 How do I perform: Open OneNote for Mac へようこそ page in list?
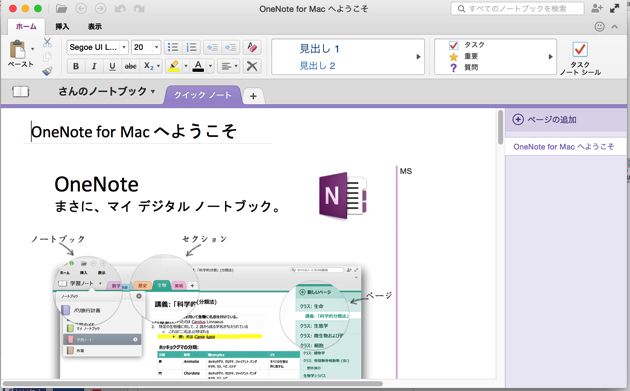[565, 147]
